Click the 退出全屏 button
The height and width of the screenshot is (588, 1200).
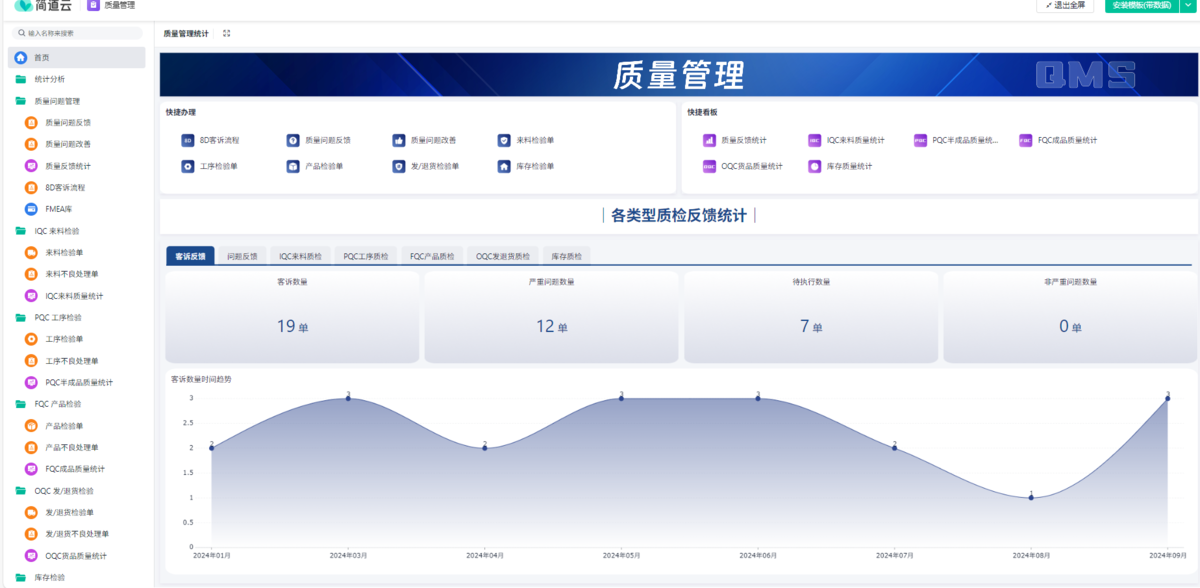(x=1065, y=5)
